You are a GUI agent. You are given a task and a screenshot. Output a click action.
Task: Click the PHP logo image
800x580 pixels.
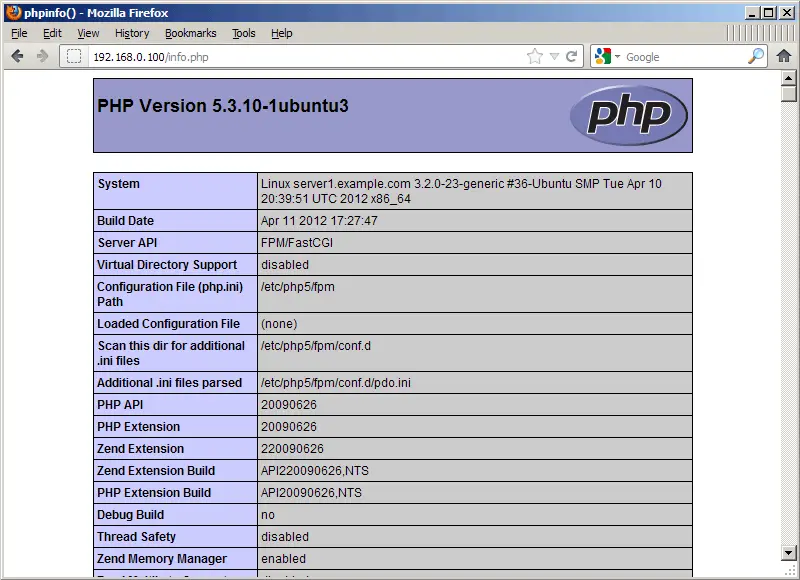629,115
